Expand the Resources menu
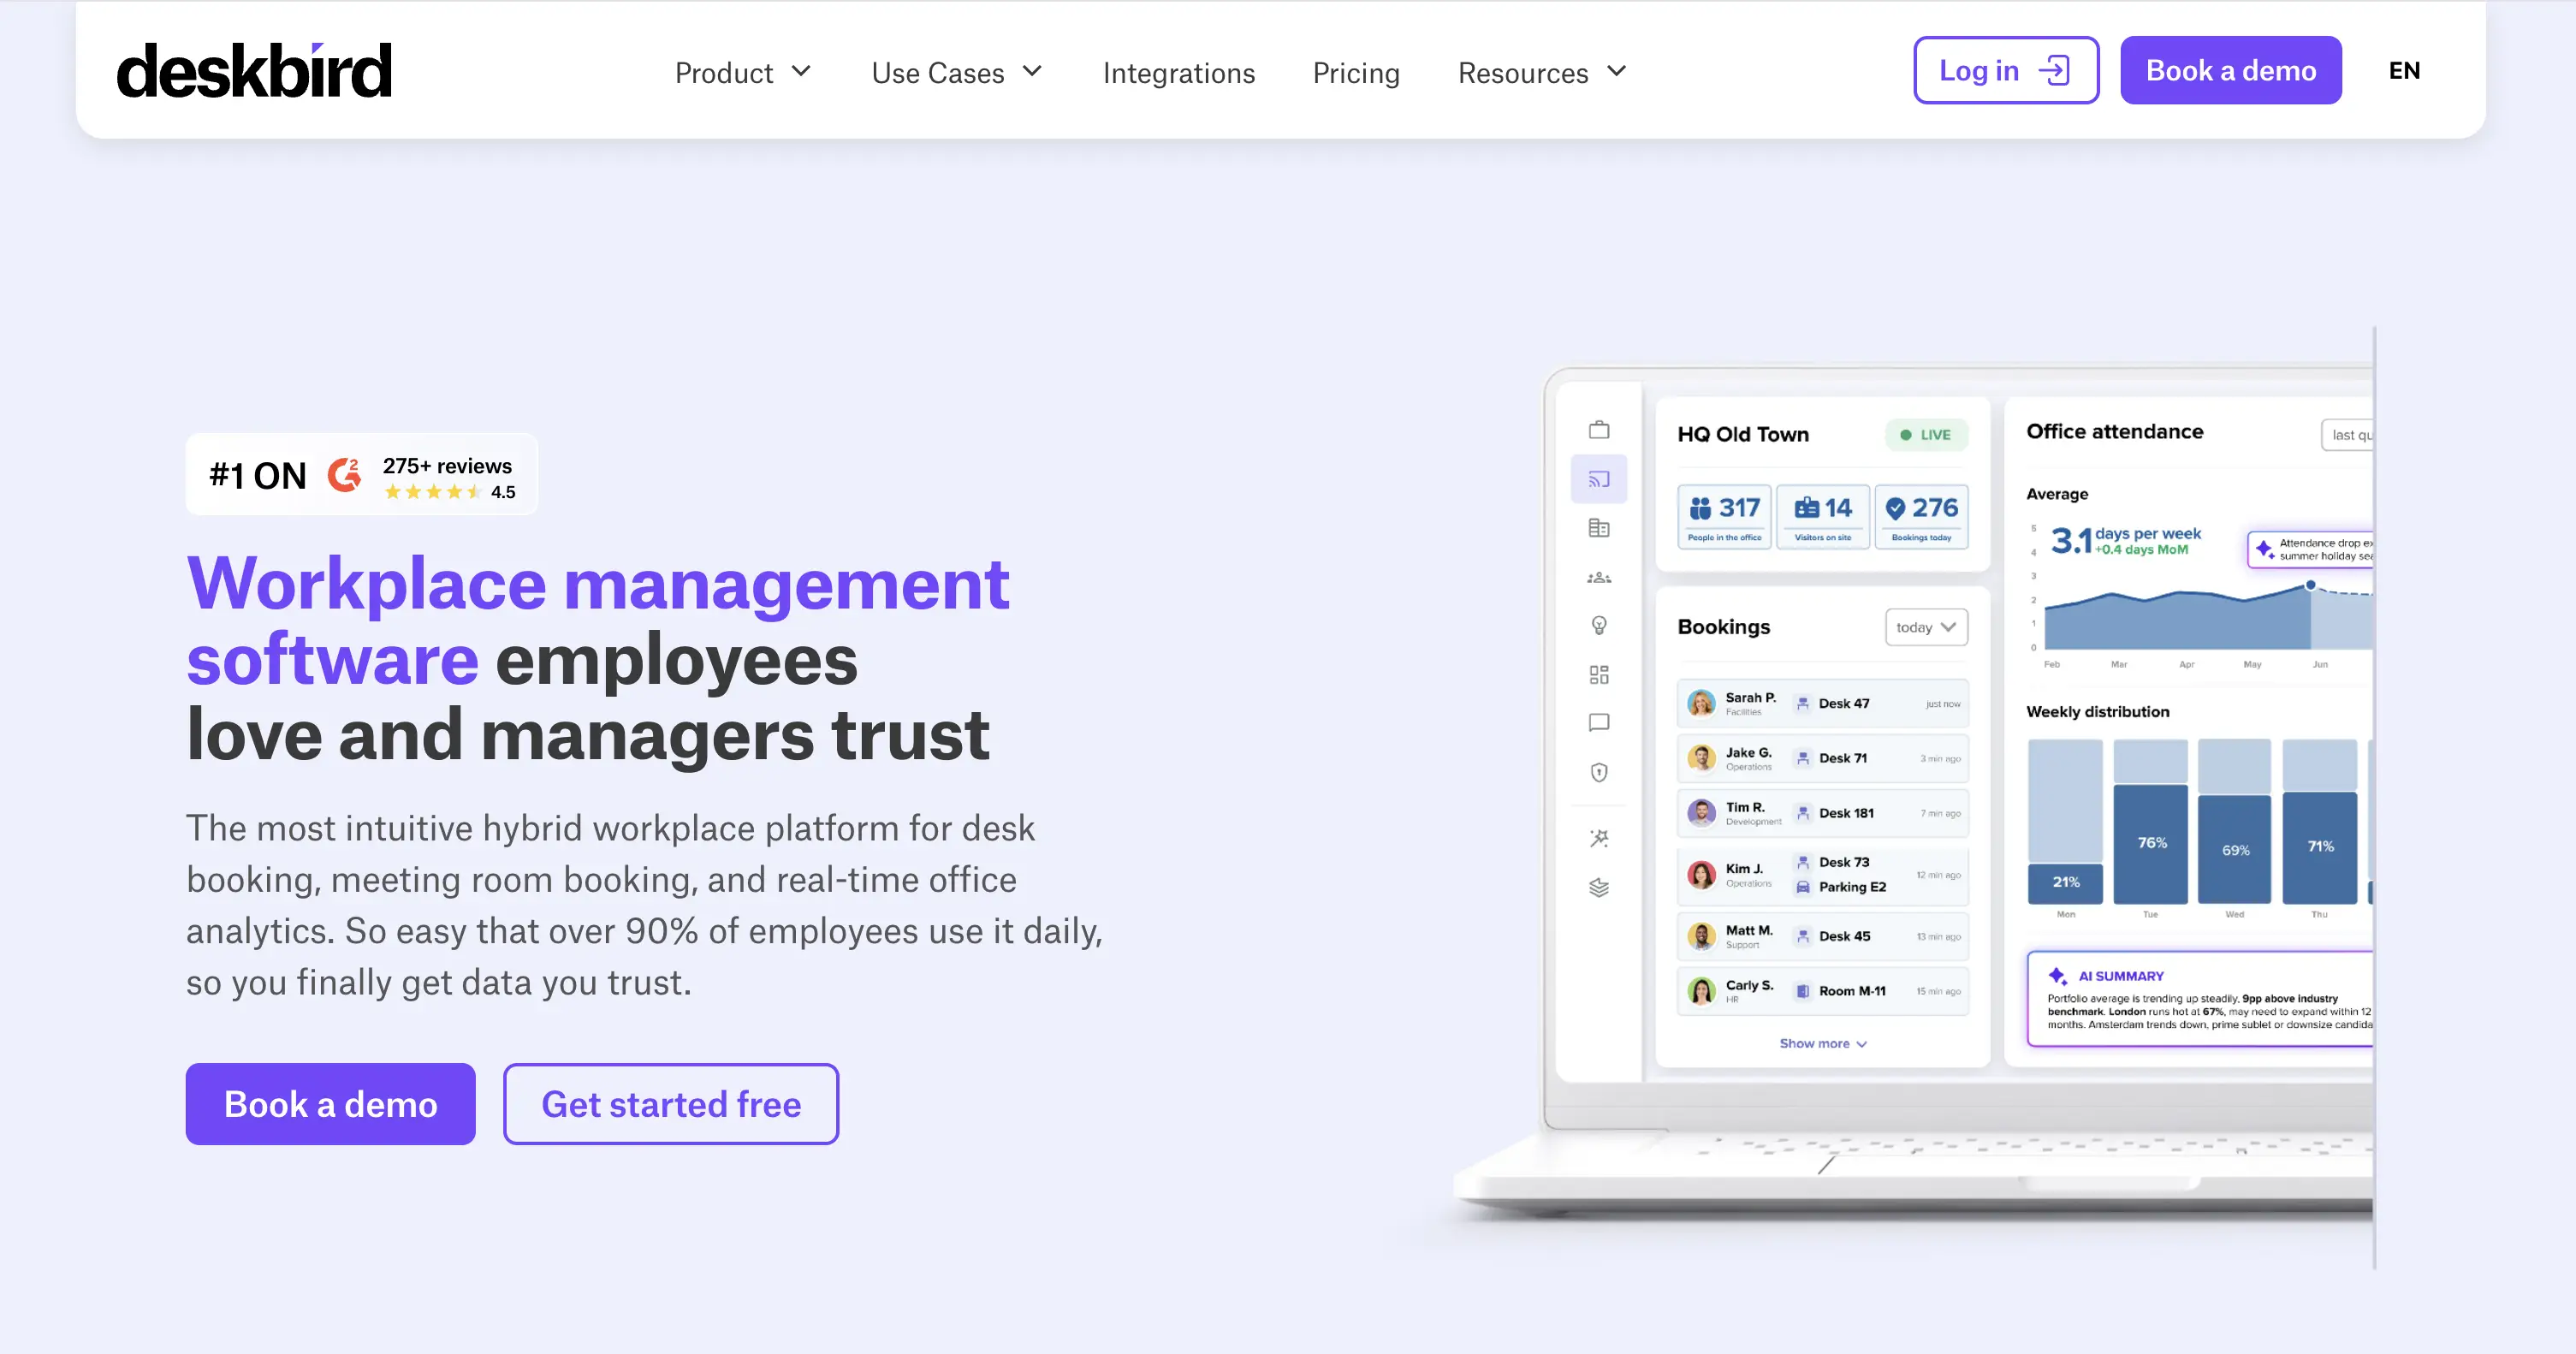This screenshot has width=2576, height=1354. [1542, 72]
